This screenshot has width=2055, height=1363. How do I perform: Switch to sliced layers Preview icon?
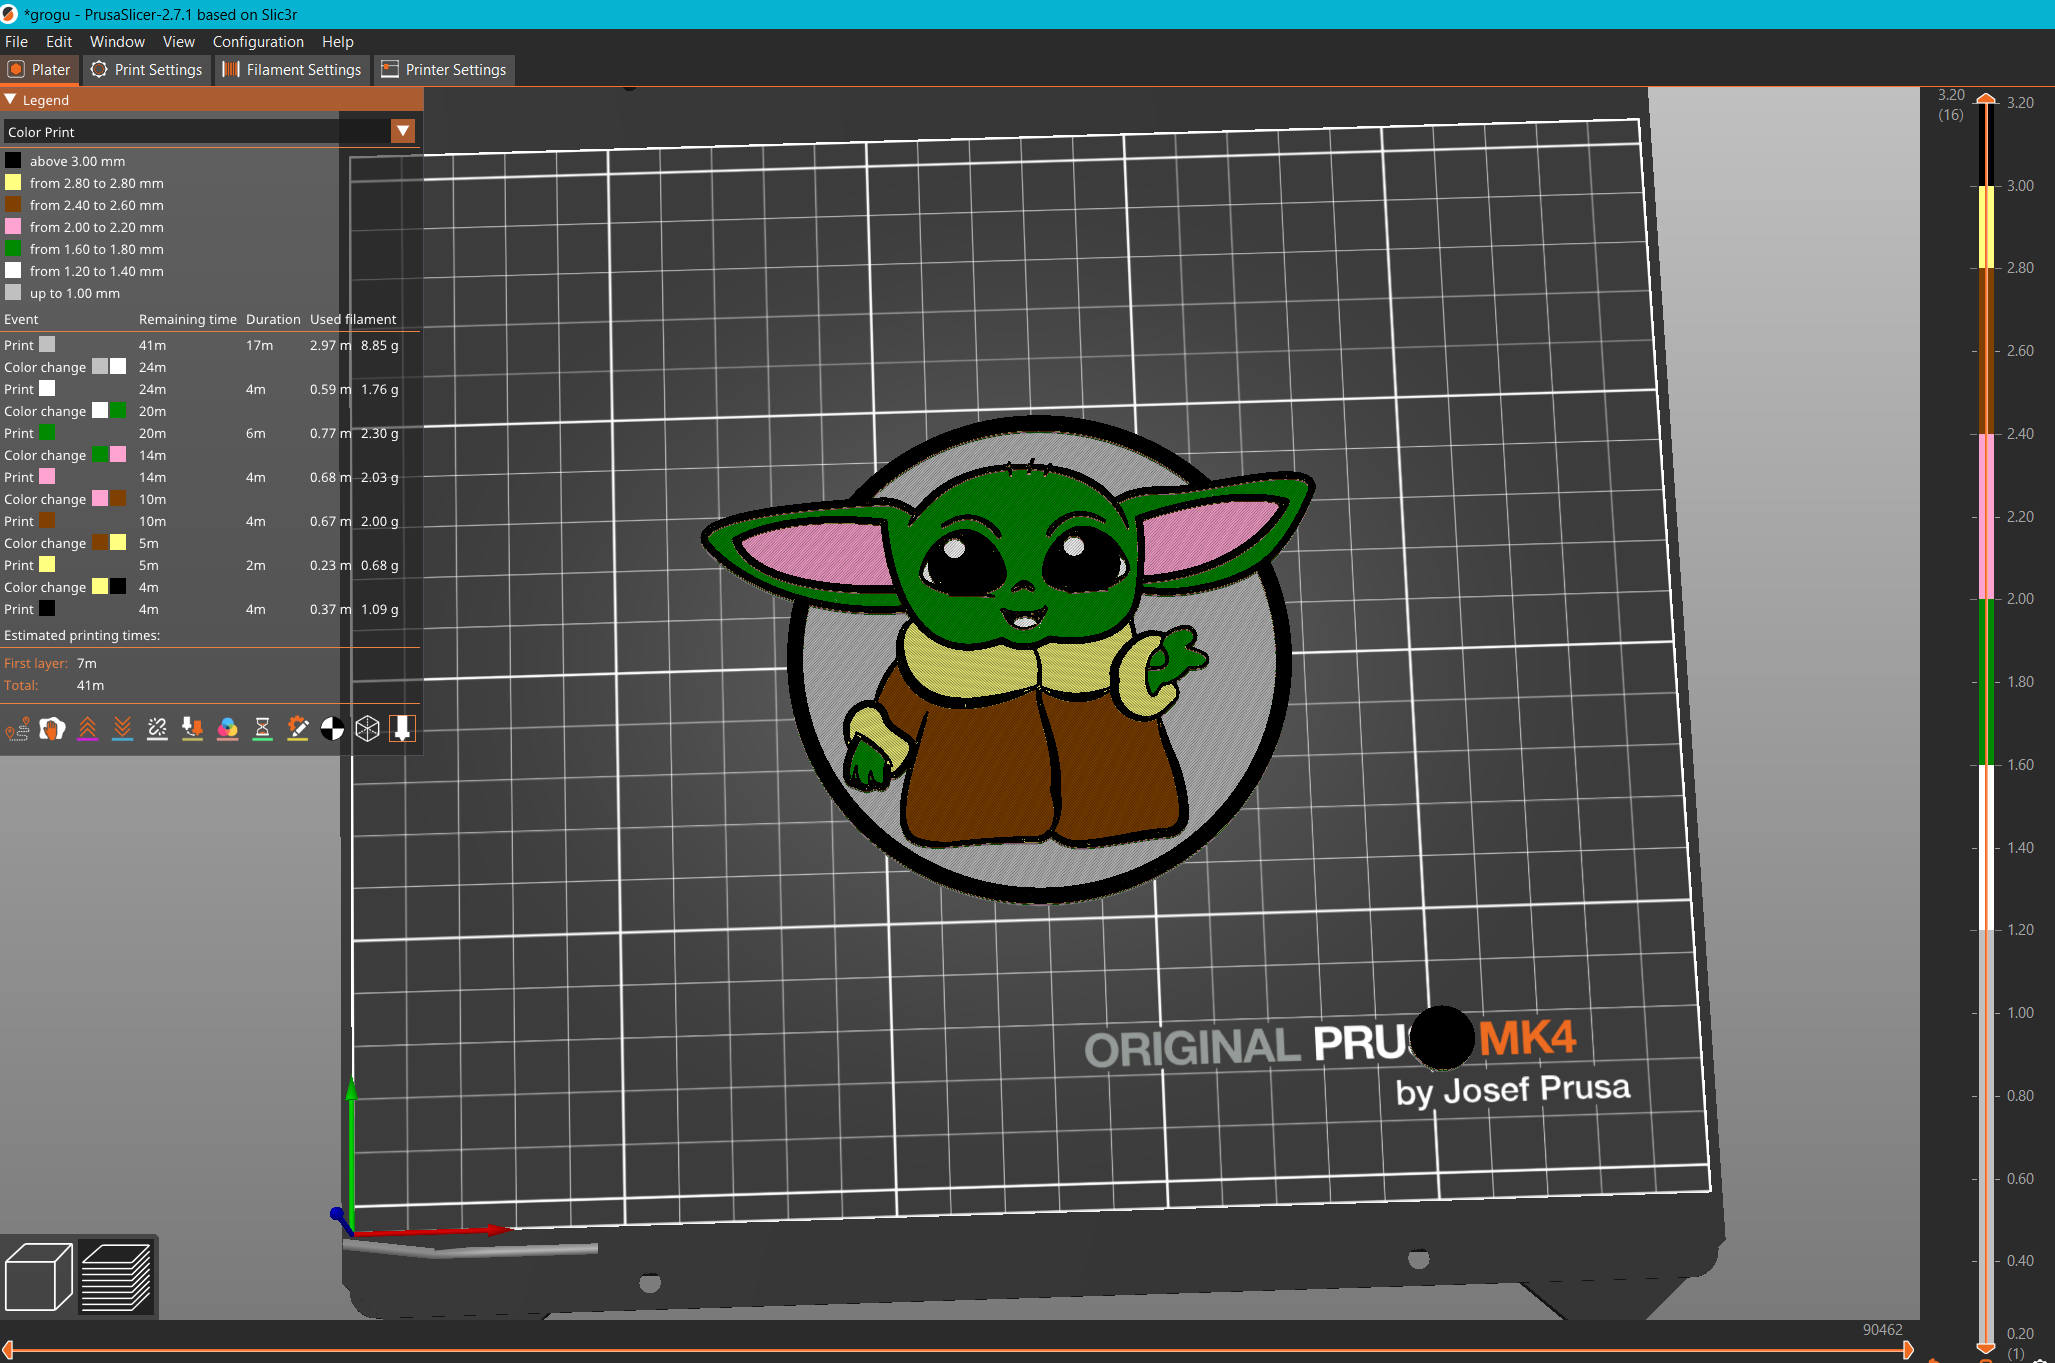click(x=116, y=1277)
